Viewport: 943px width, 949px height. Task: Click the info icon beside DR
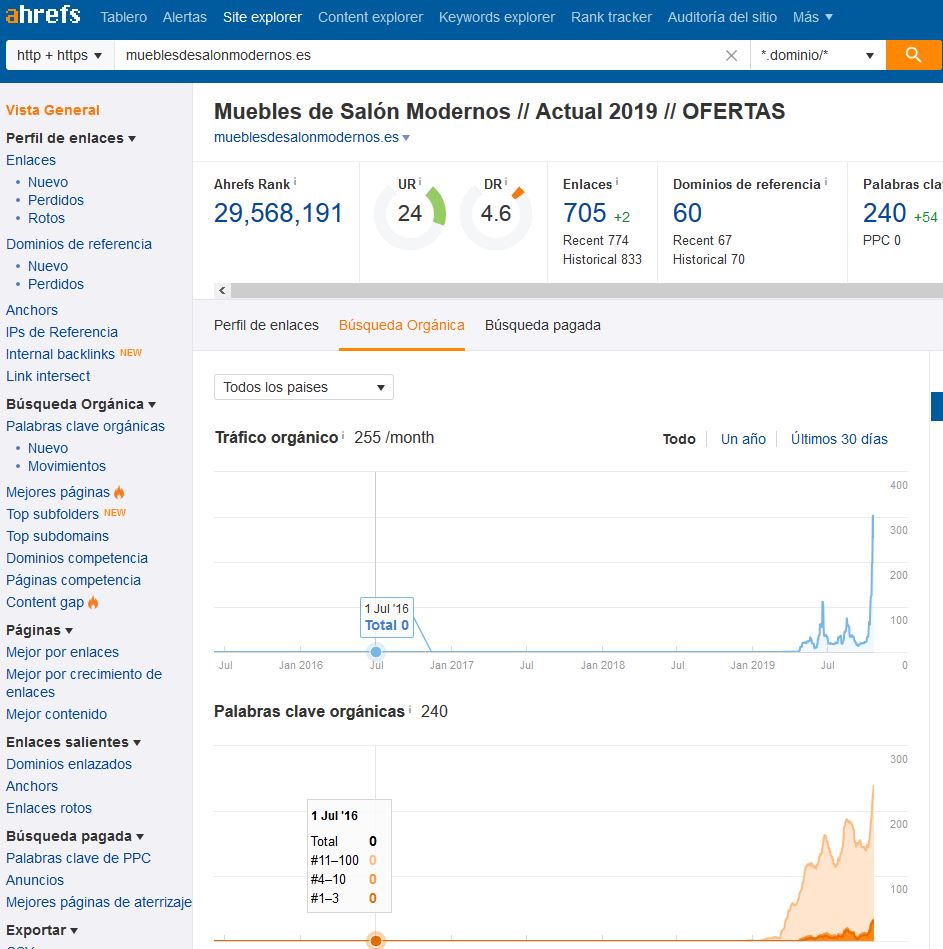(x=505, y=181)
